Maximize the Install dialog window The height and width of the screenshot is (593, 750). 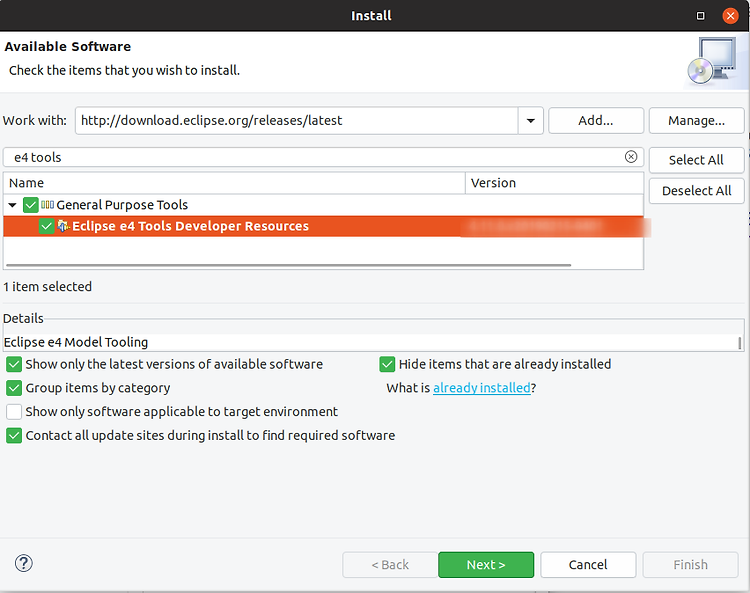pyautogui.click(x=700, y=16)
